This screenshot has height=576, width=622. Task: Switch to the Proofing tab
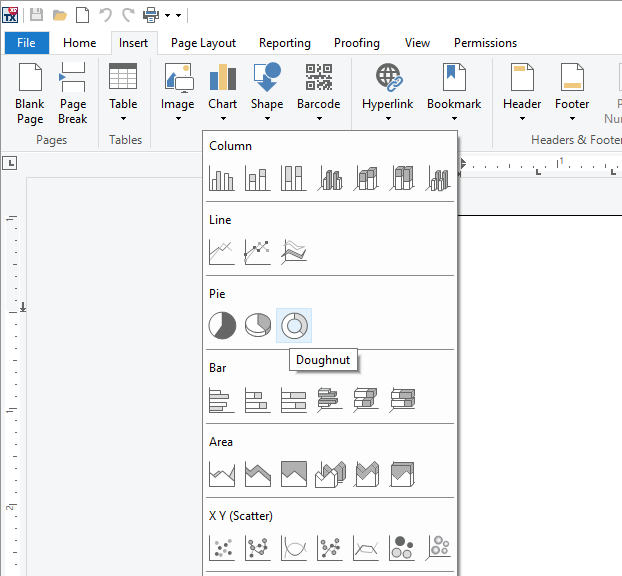coord(357,43)
